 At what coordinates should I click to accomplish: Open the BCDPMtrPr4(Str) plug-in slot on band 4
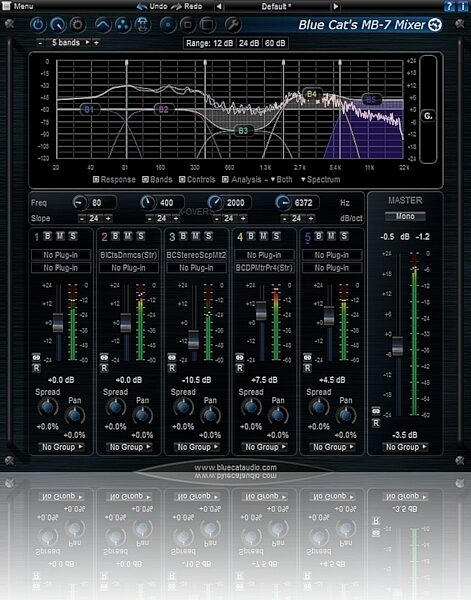pos(264,267)
